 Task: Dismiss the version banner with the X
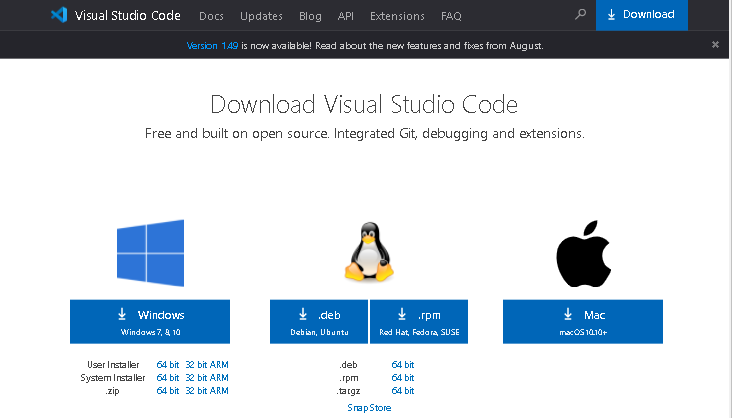coord(715,45)
